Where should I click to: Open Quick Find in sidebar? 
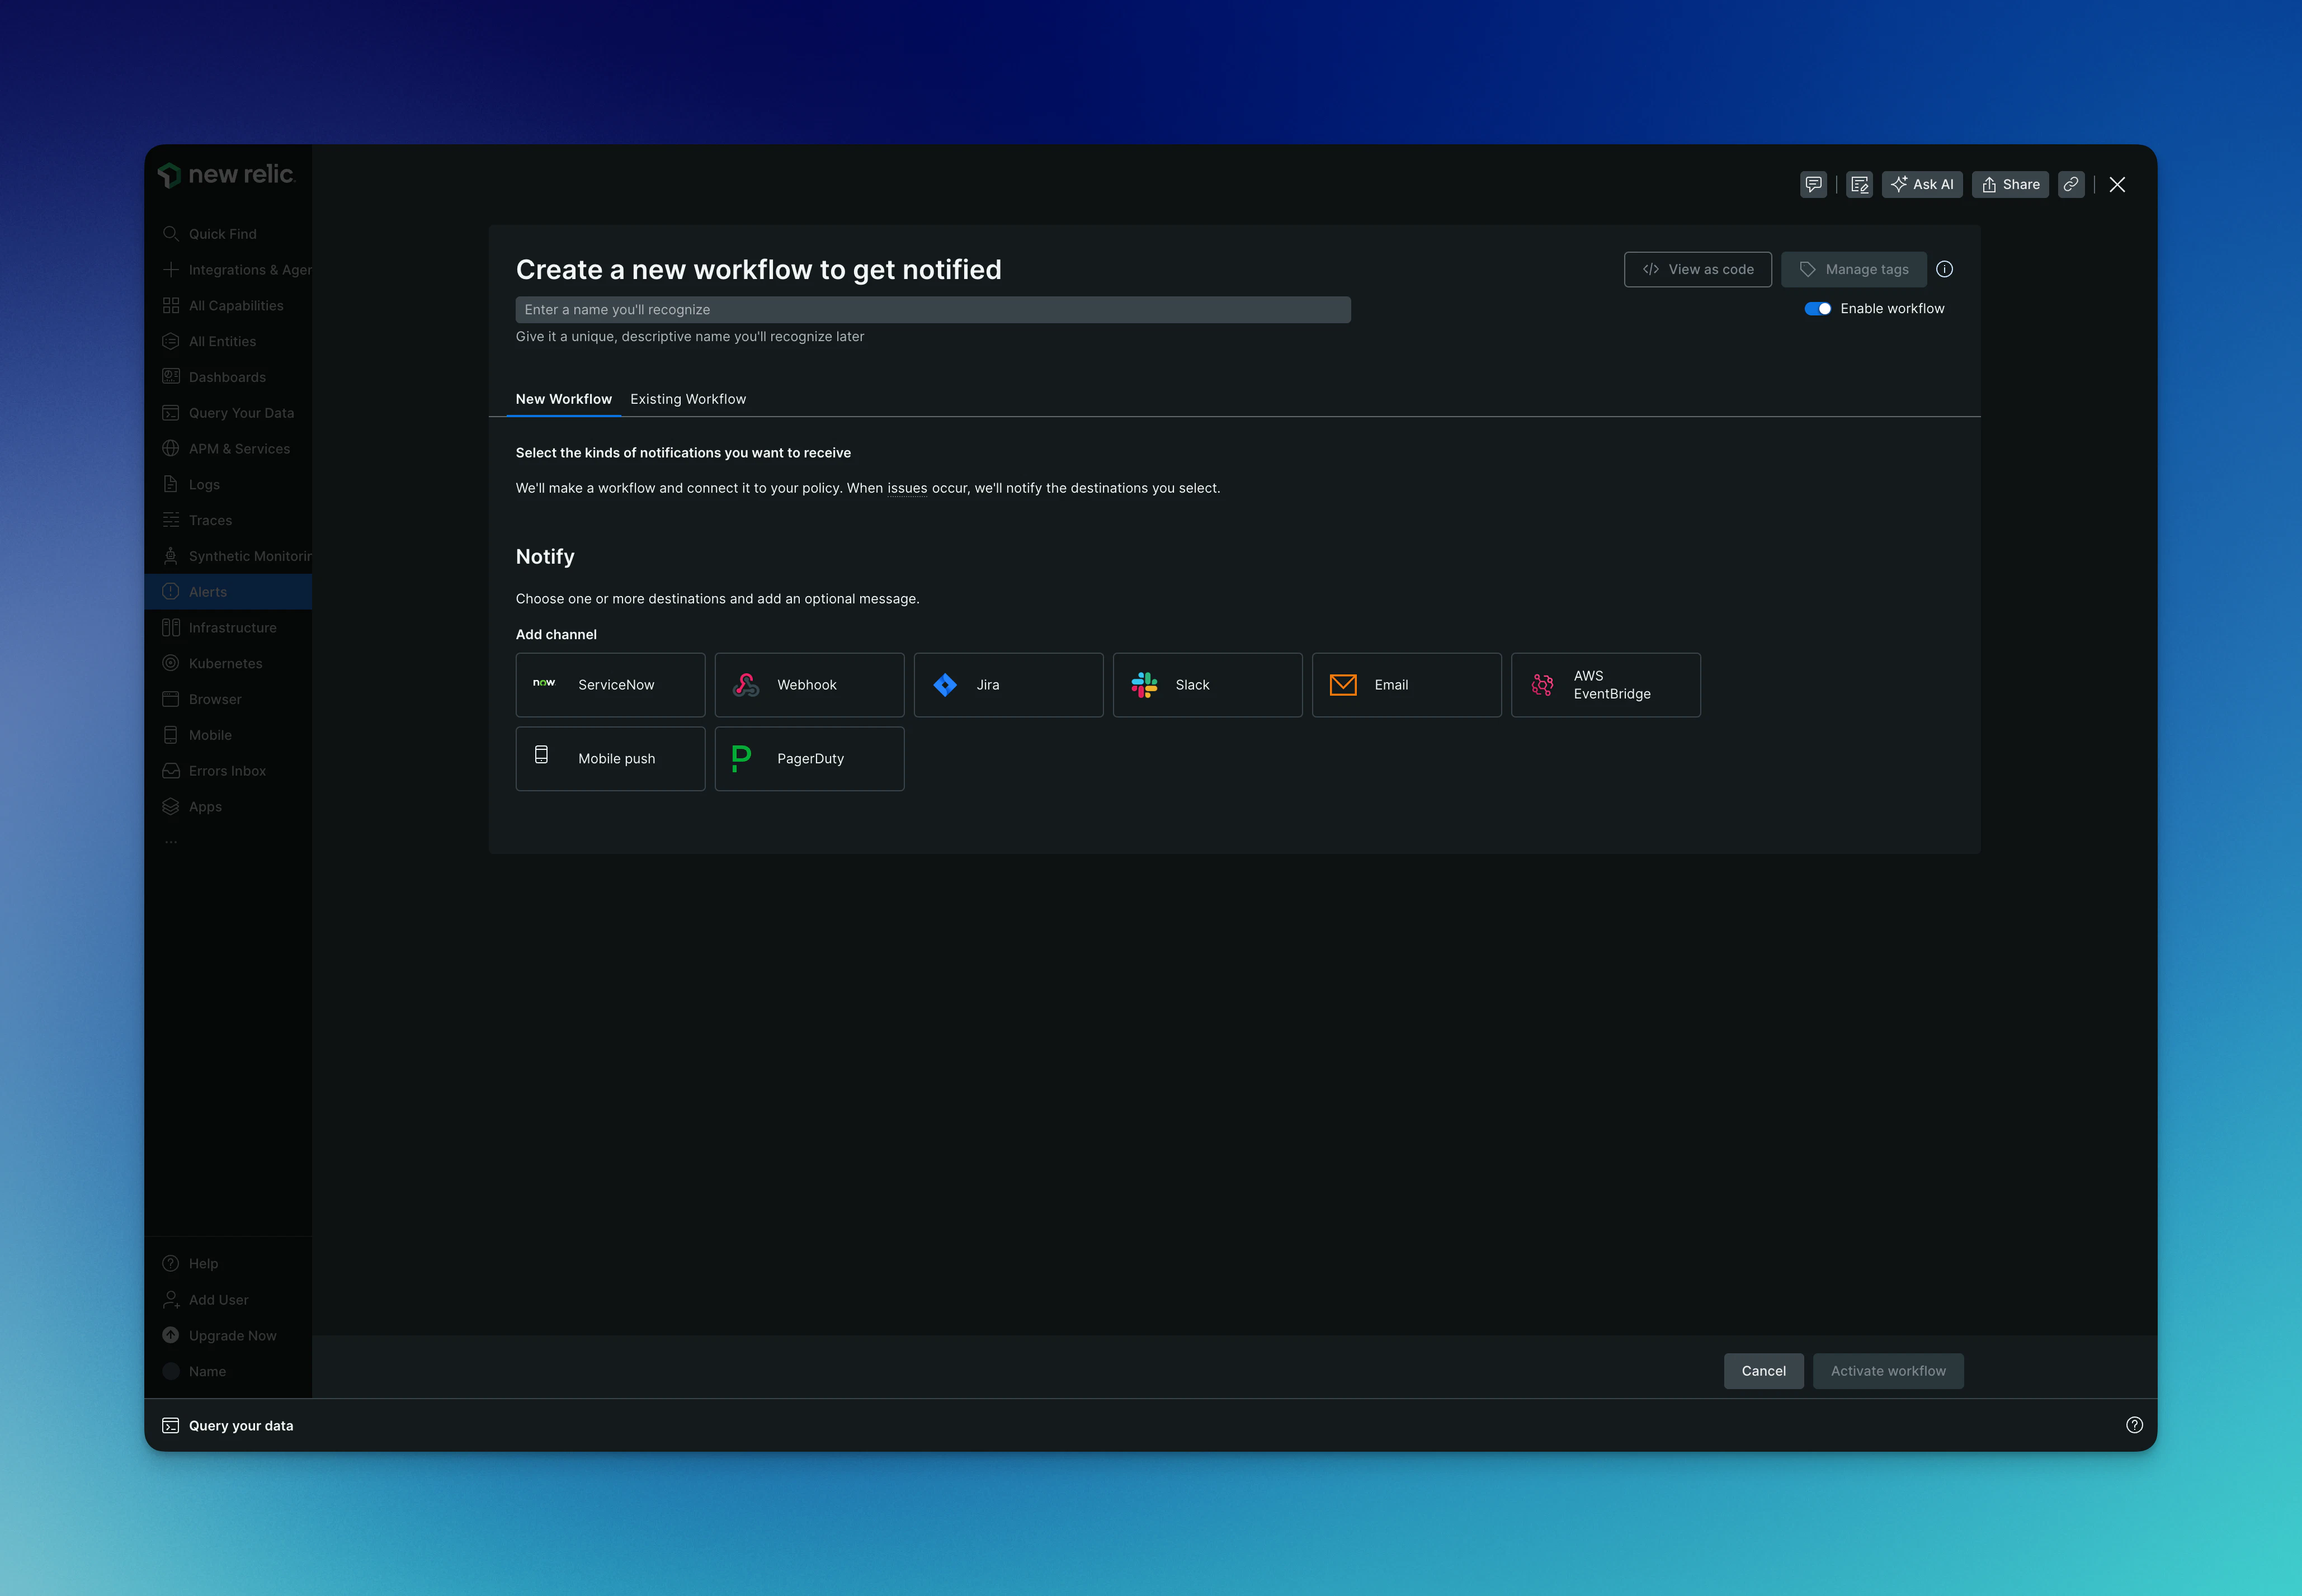click(x=228, y=234)
